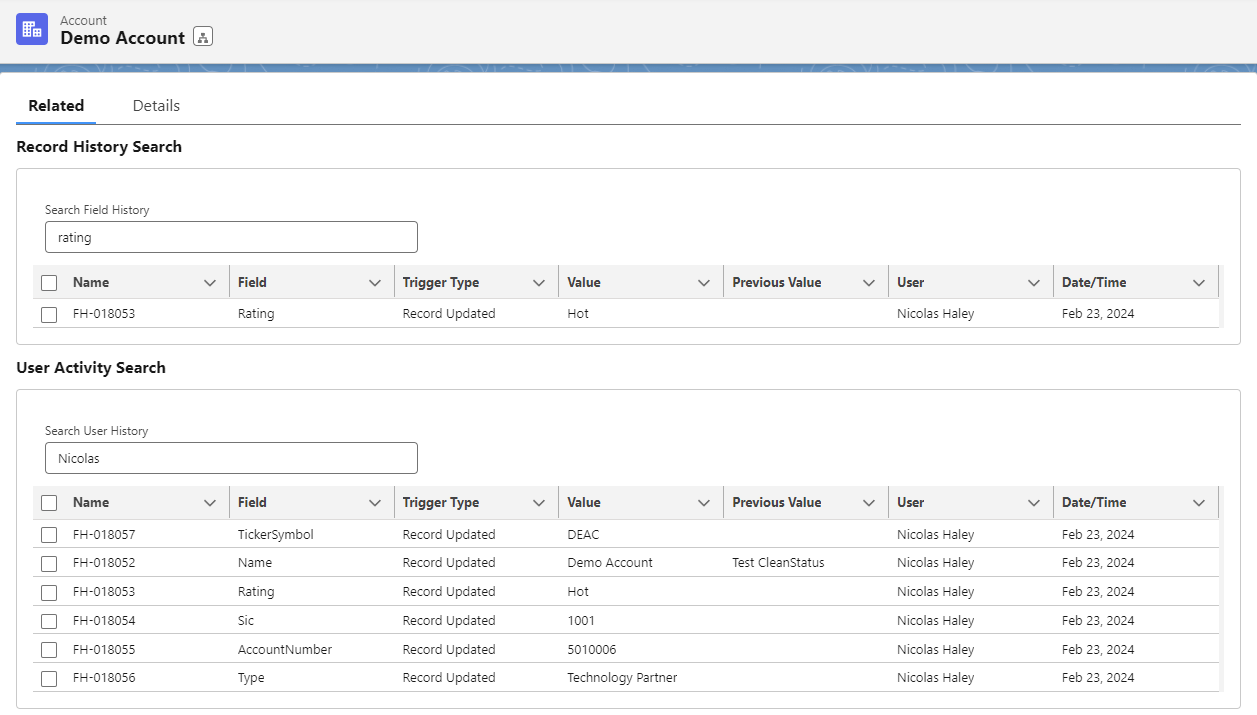This screenshot has height=715, width=1257.
Task: Check the FH-018053 row in Record History Search
Action: (49, 314)
